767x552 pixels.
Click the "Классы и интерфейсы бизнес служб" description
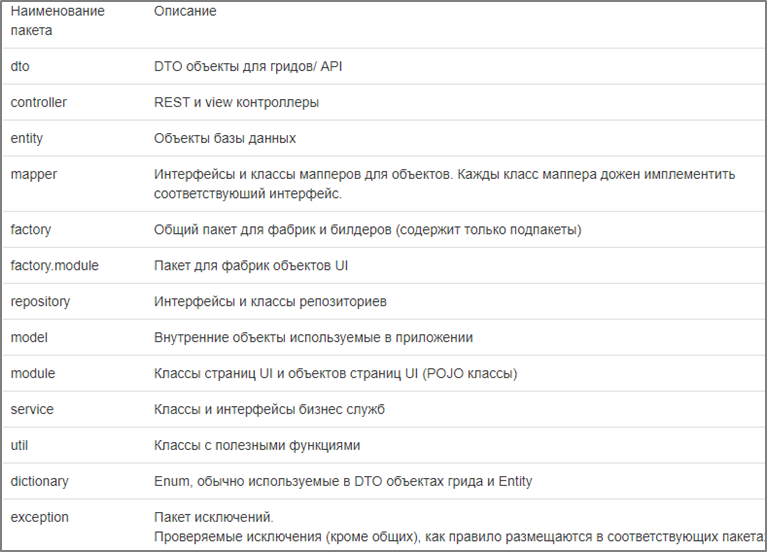pos(269,409)
